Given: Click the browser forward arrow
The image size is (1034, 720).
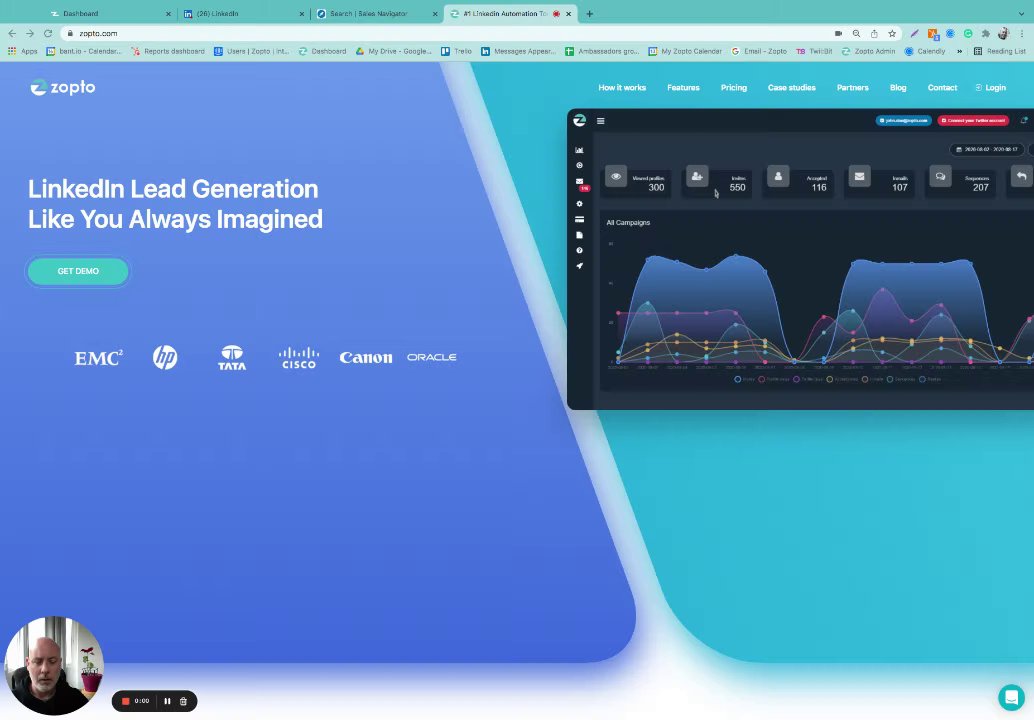Looking at the screenshot, I should click(30, 33).
